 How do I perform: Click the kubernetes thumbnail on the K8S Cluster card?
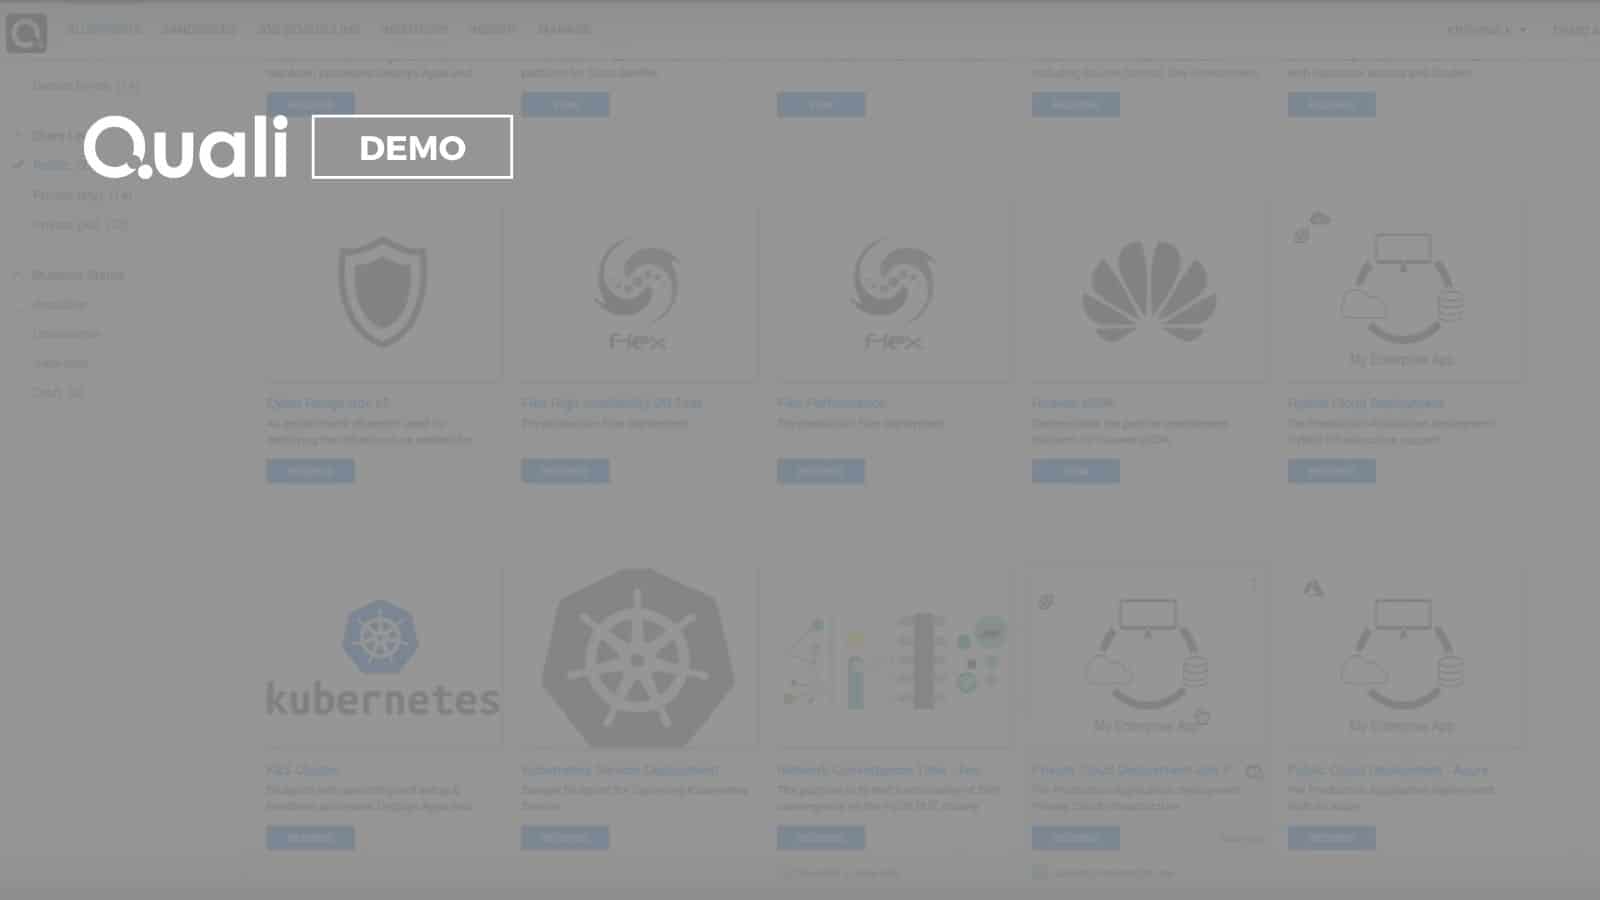pos(382,655)
